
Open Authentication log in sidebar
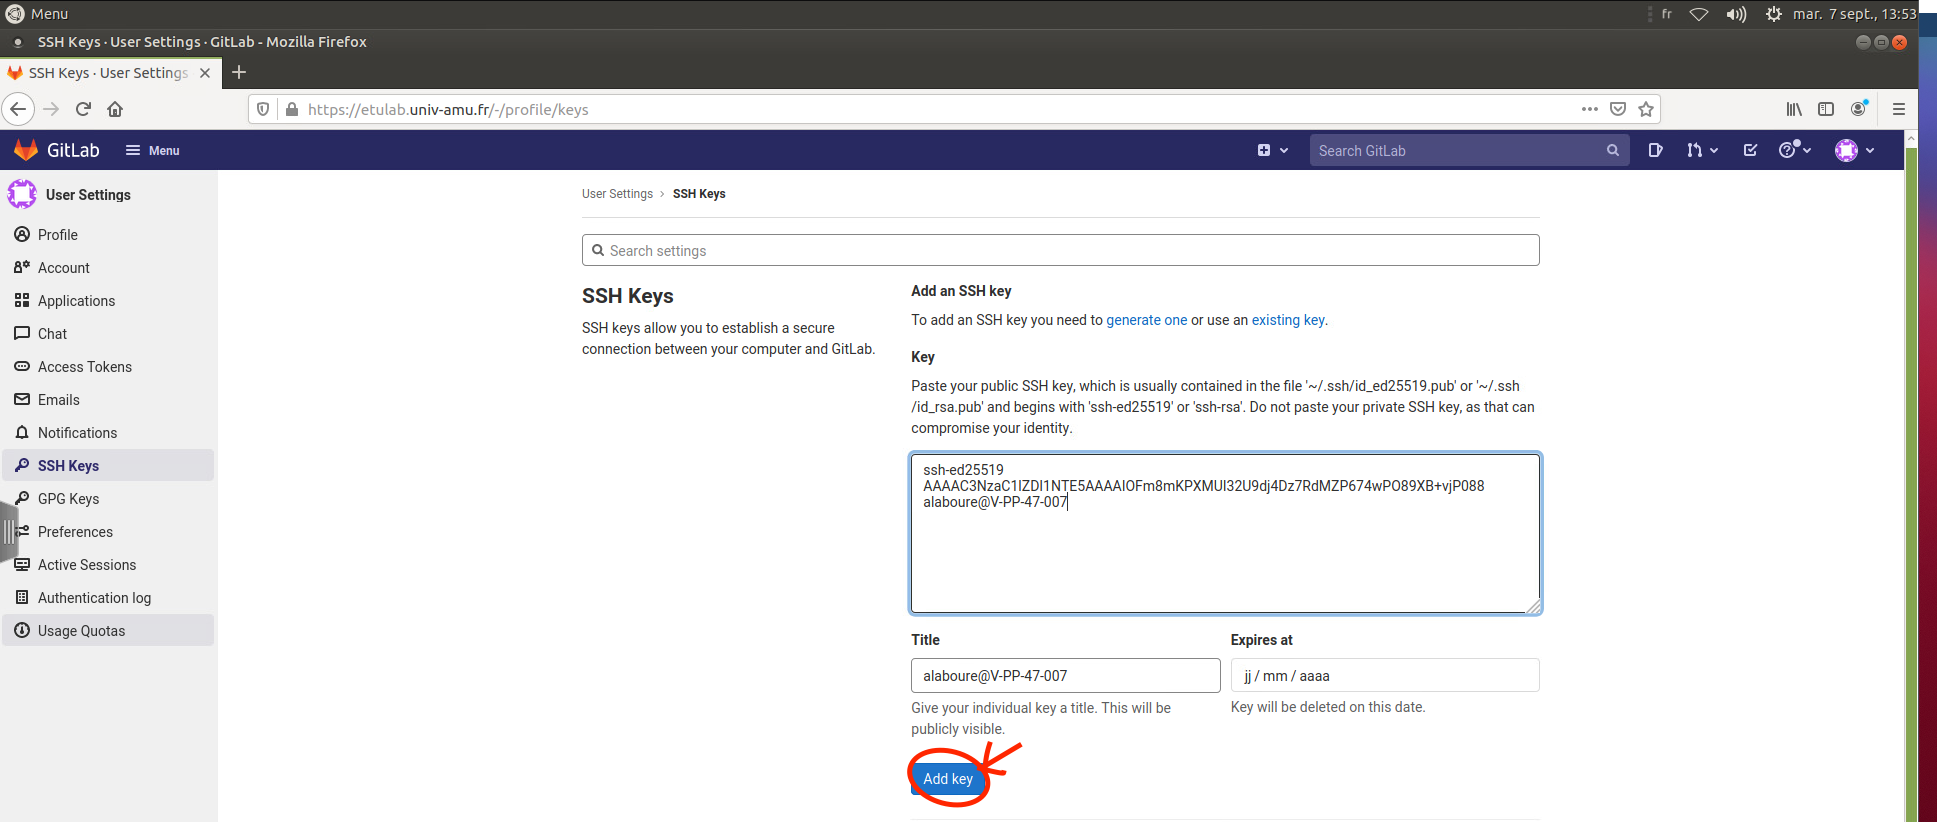(108, 598)
